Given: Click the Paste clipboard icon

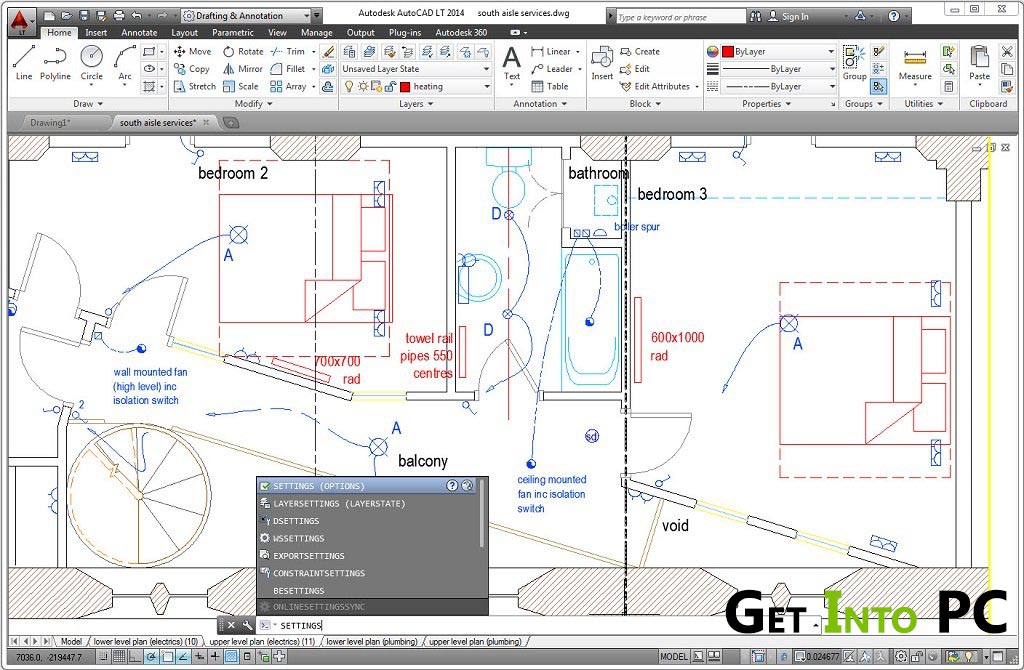Looking at the screenshot, I should (979, 63).
